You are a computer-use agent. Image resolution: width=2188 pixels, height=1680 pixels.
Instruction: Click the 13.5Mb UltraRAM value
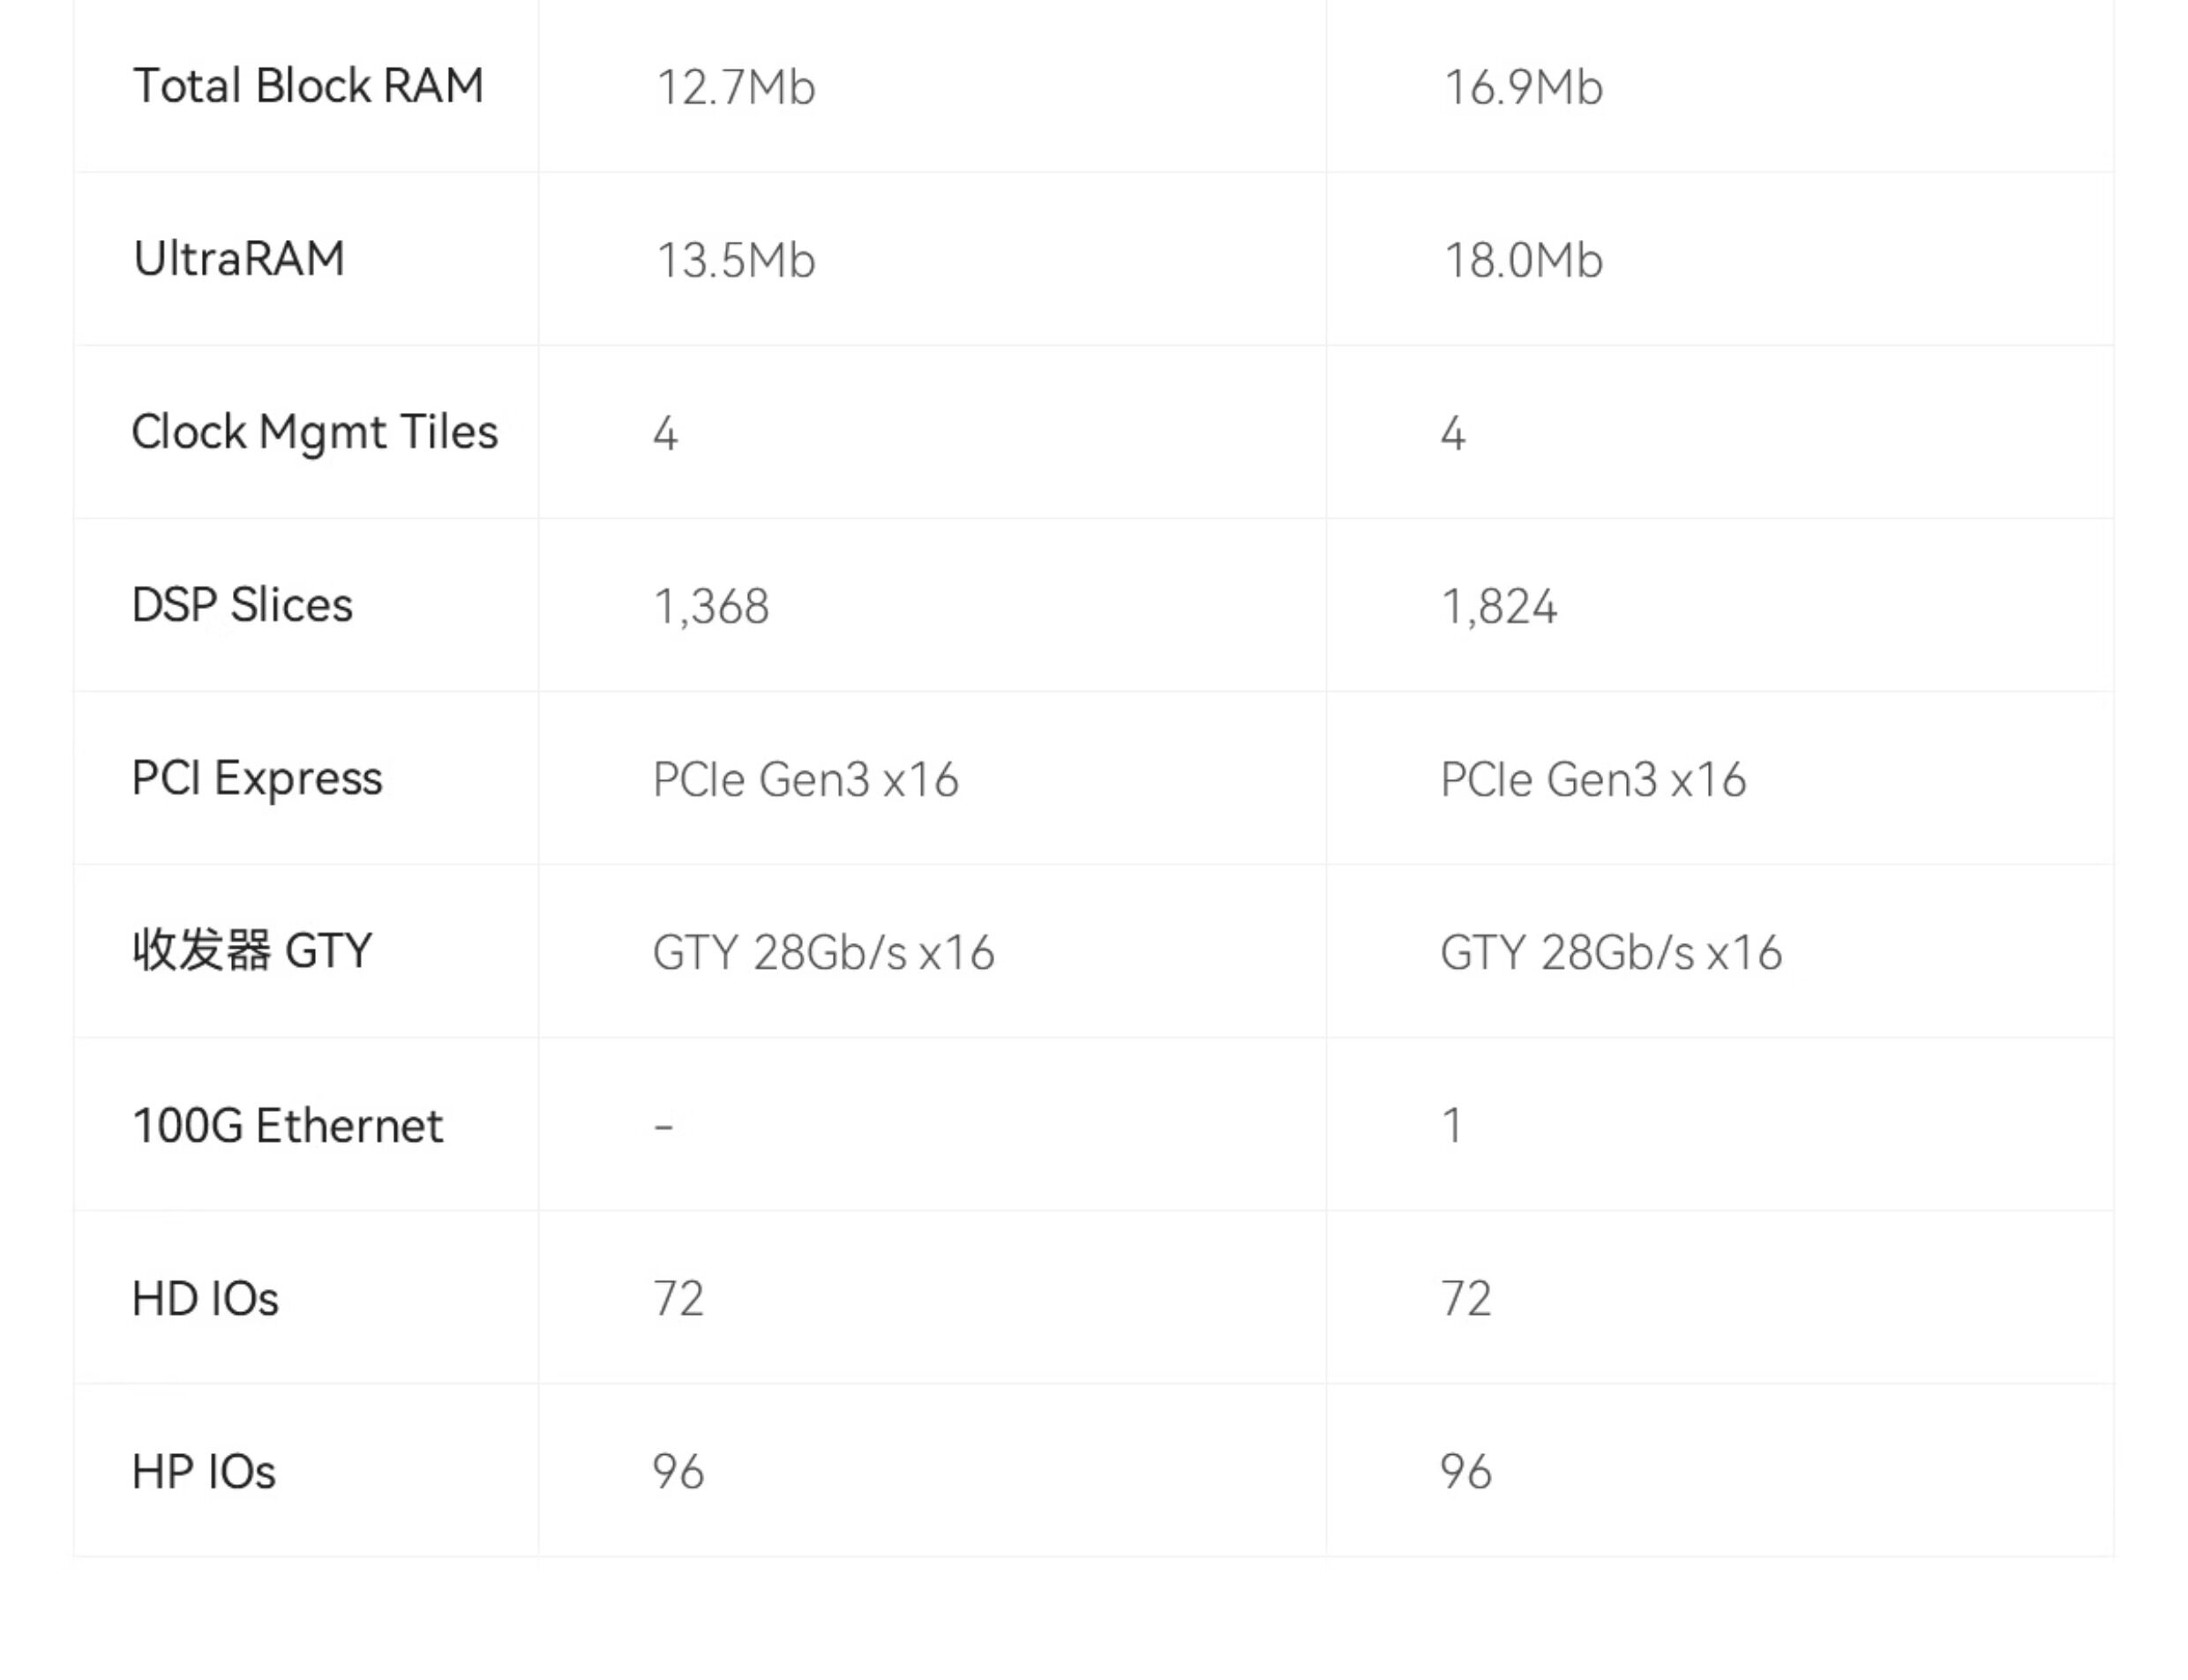coord(735,260)
